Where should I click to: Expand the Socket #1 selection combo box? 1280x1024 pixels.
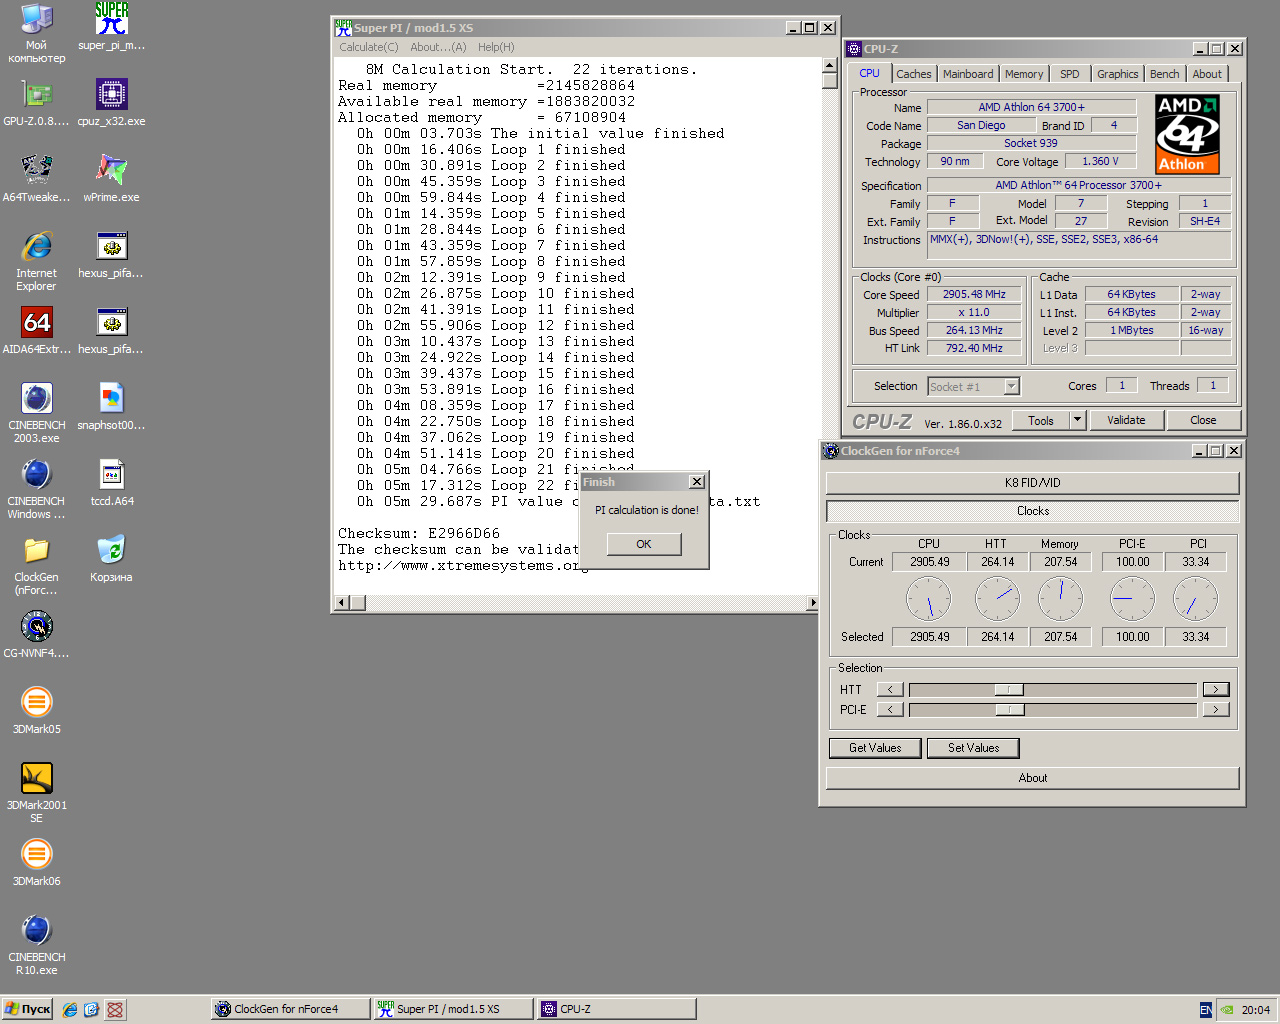(x=1011, y=387)
